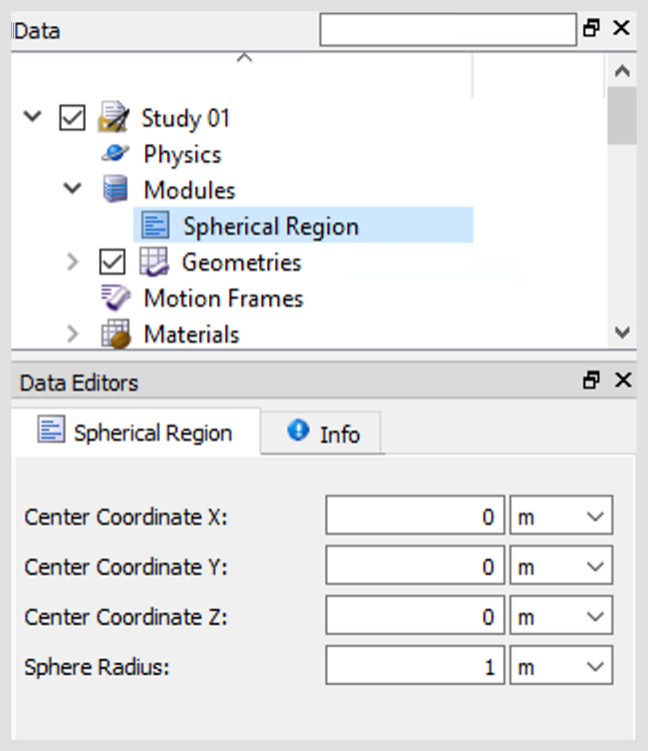This screenshot has height=751, width=648.
Task: Uncheck the Study 01 checkbox
Action: (72, 118)
